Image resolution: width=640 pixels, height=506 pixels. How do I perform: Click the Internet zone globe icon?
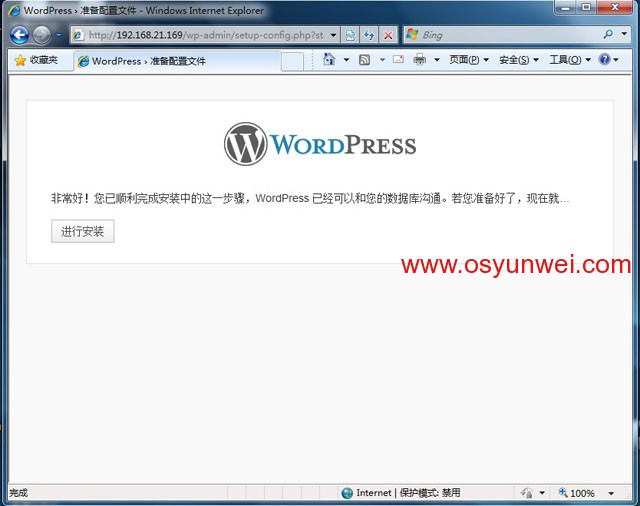(347, 493)
